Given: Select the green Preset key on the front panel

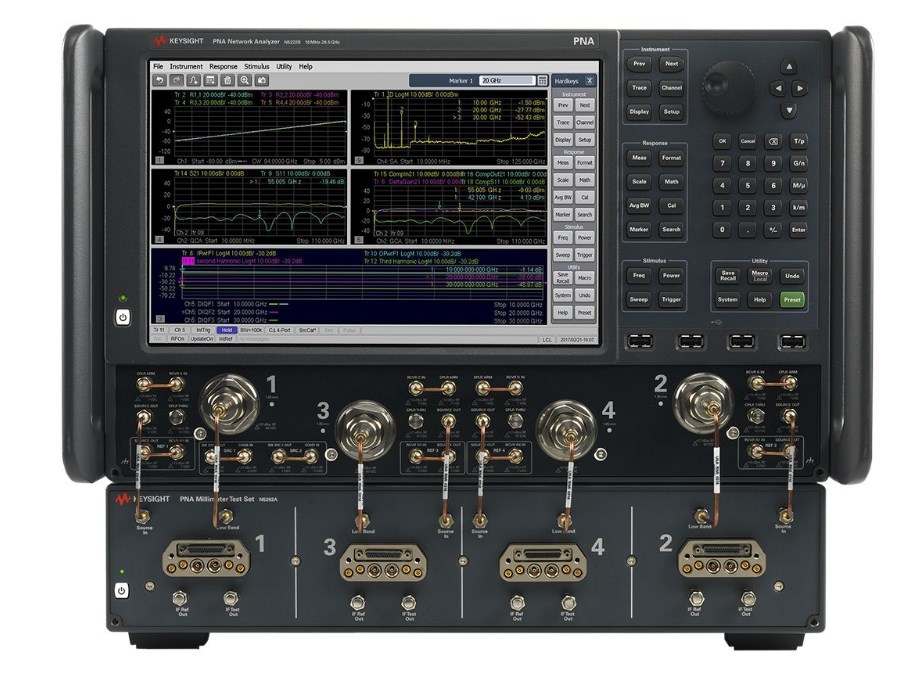Looking at the screenshot, I should pos(792,299).
